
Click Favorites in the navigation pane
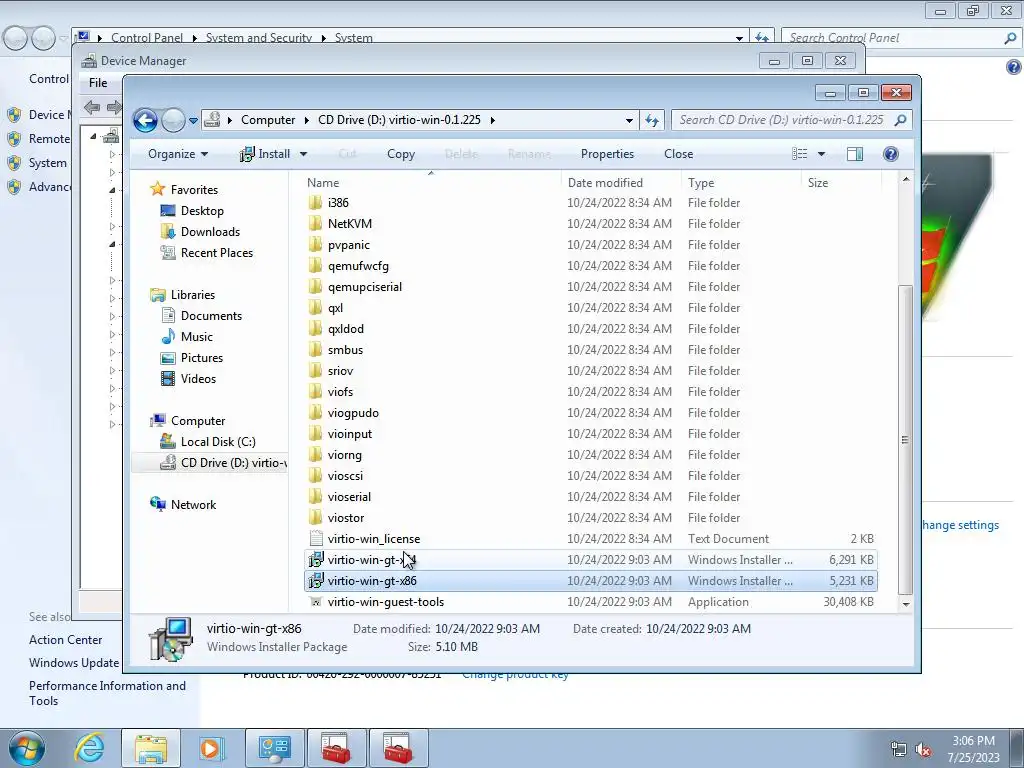(x=194, y=189)
